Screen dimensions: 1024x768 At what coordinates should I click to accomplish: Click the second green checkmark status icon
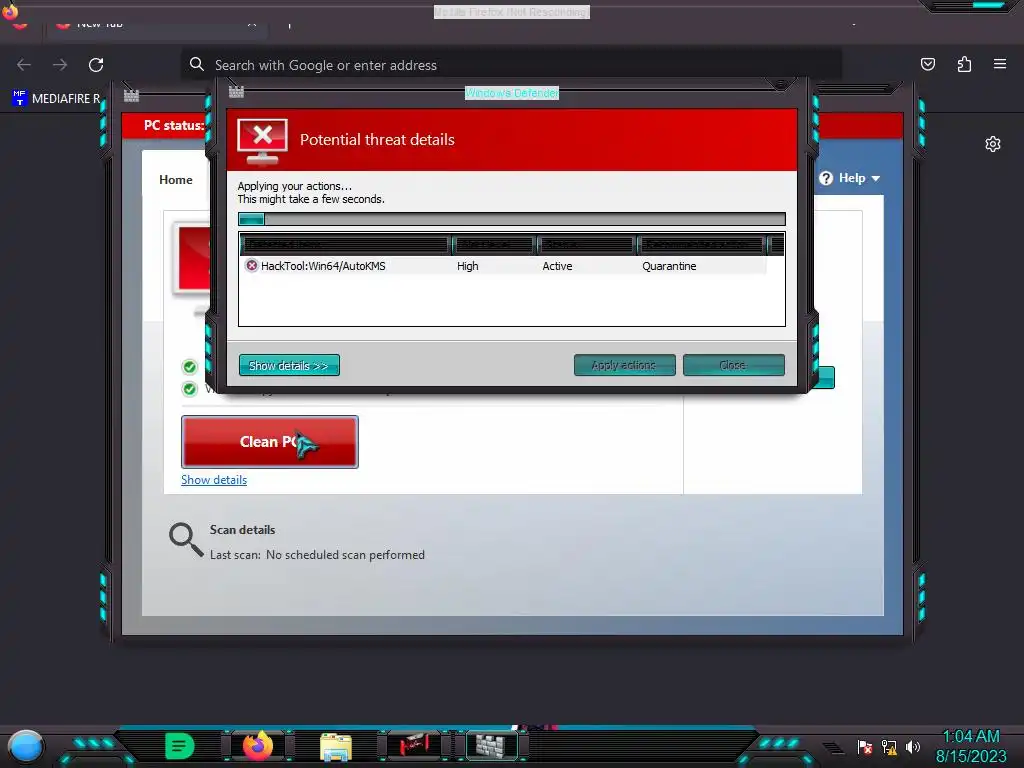click(x=189, y=389)
